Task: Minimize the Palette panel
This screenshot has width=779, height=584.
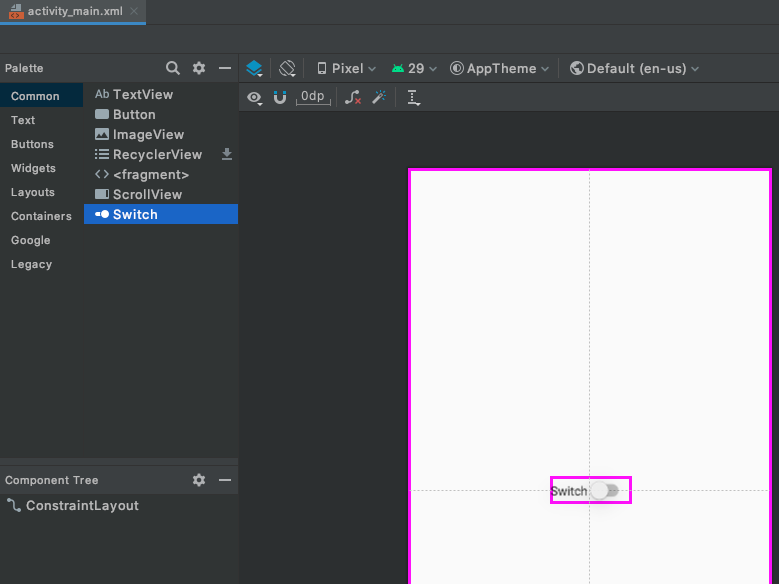Action: [225, 68]
